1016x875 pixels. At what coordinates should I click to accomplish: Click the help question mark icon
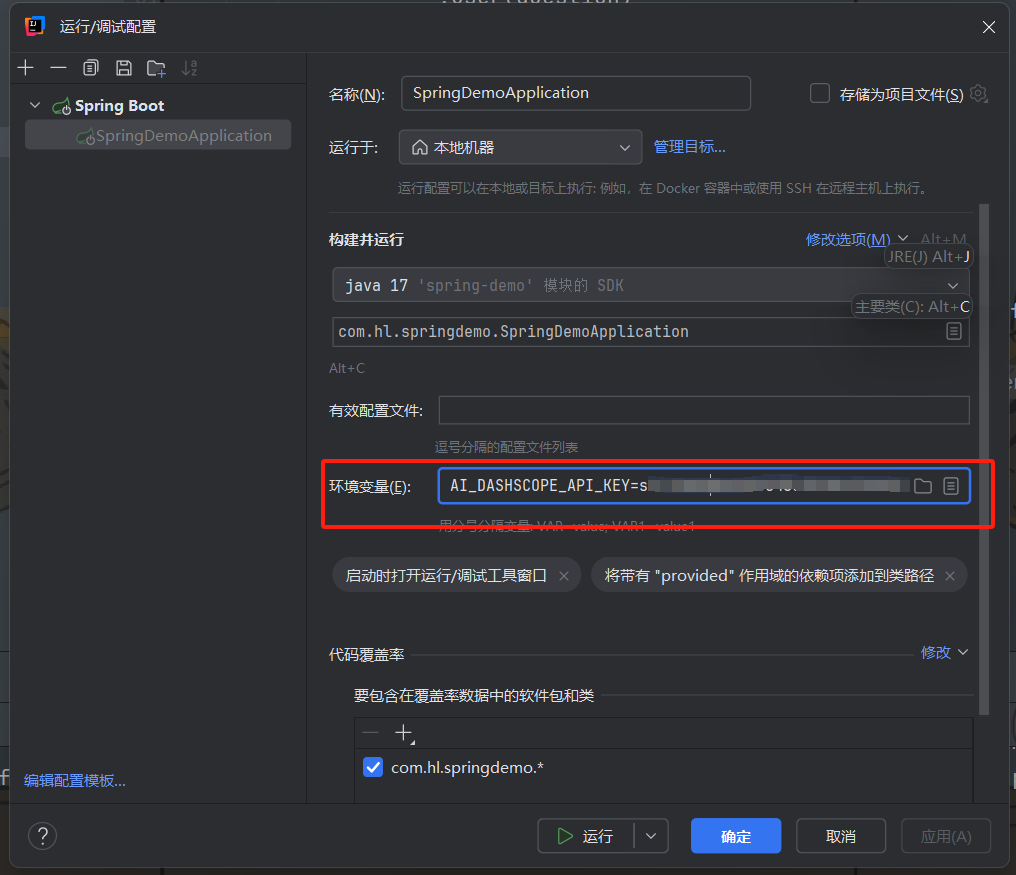[43, 836]
